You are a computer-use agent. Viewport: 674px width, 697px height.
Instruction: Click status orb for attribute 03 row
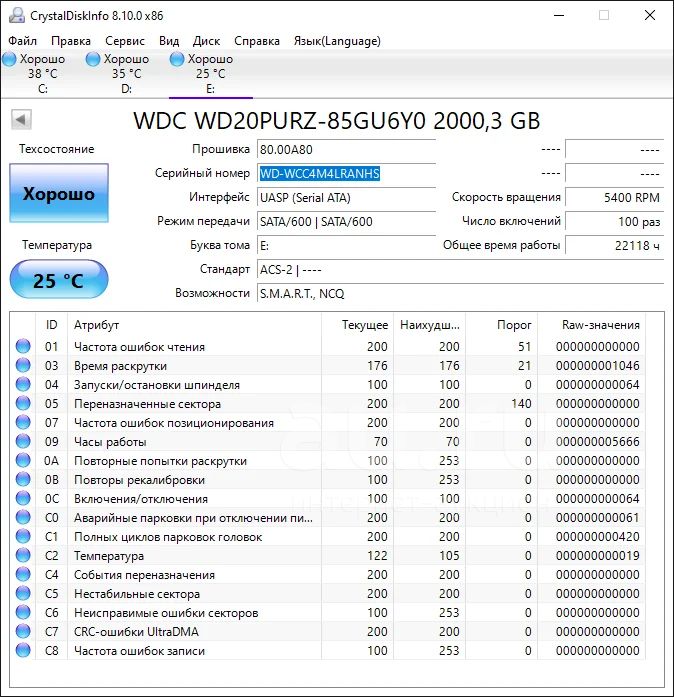click(x=23, y=365)
